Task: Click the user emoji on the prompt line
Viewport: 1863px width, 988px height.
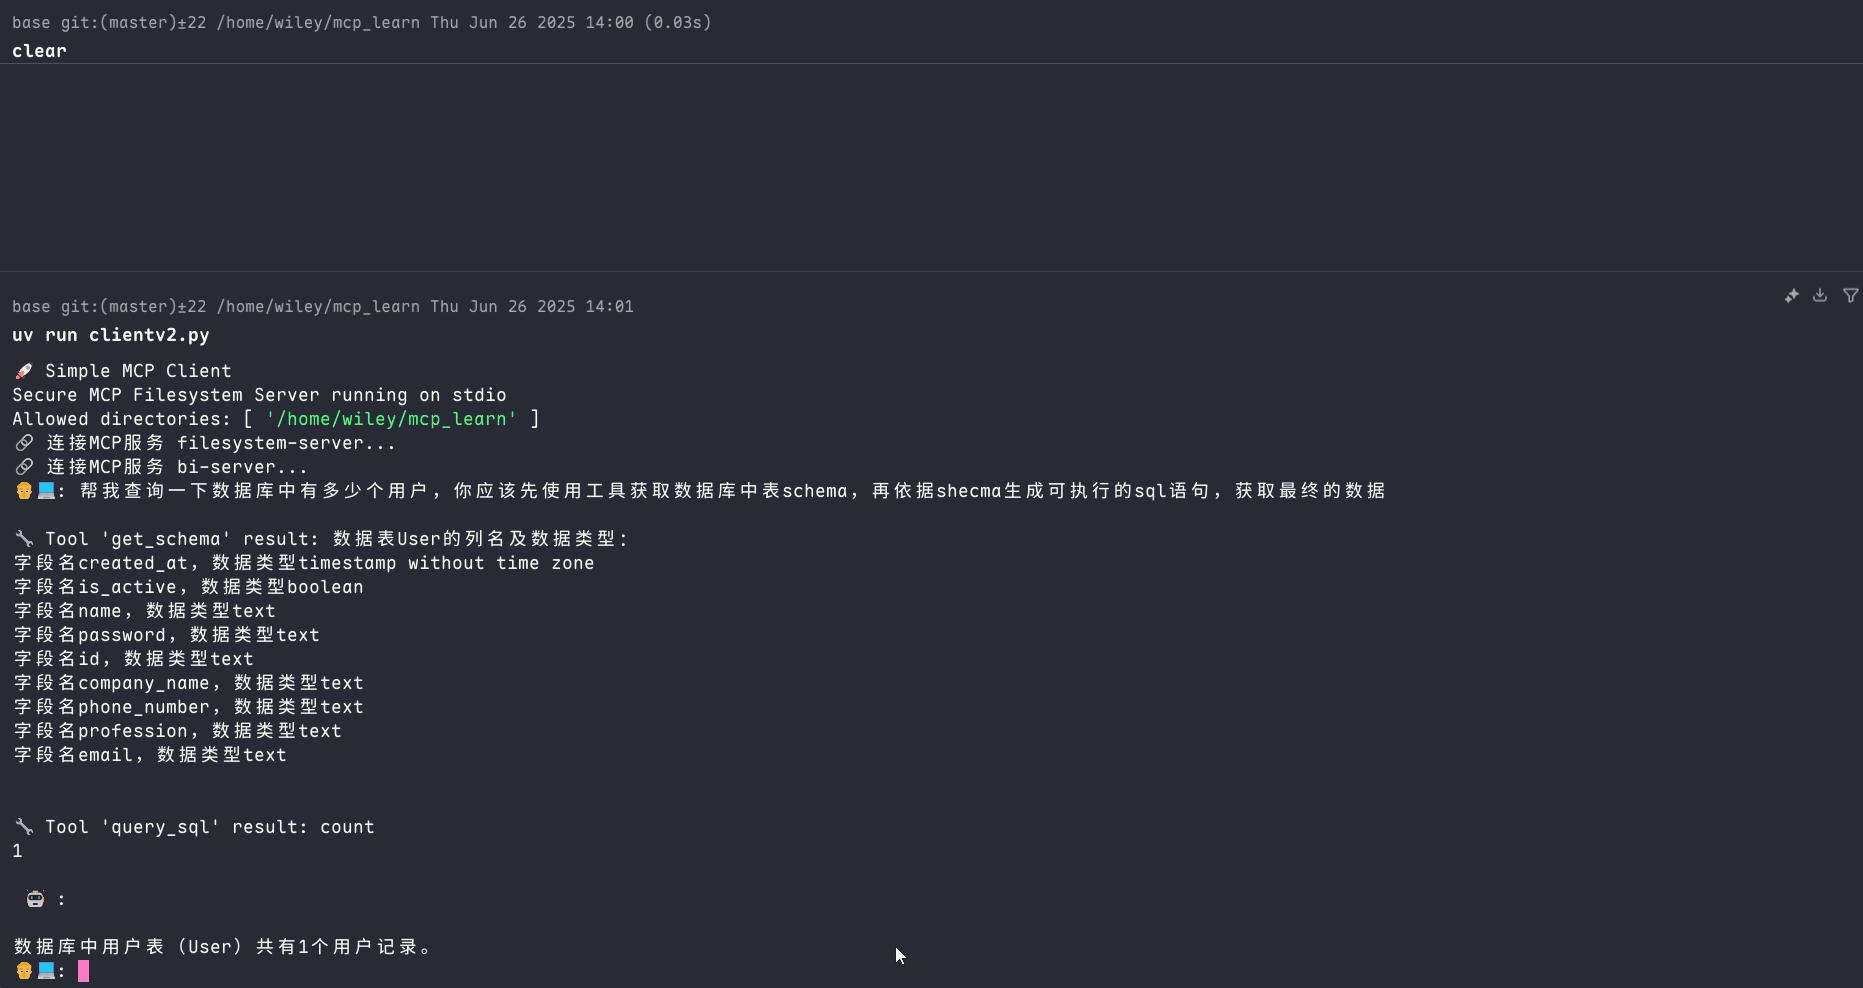Action: (22, 490)
